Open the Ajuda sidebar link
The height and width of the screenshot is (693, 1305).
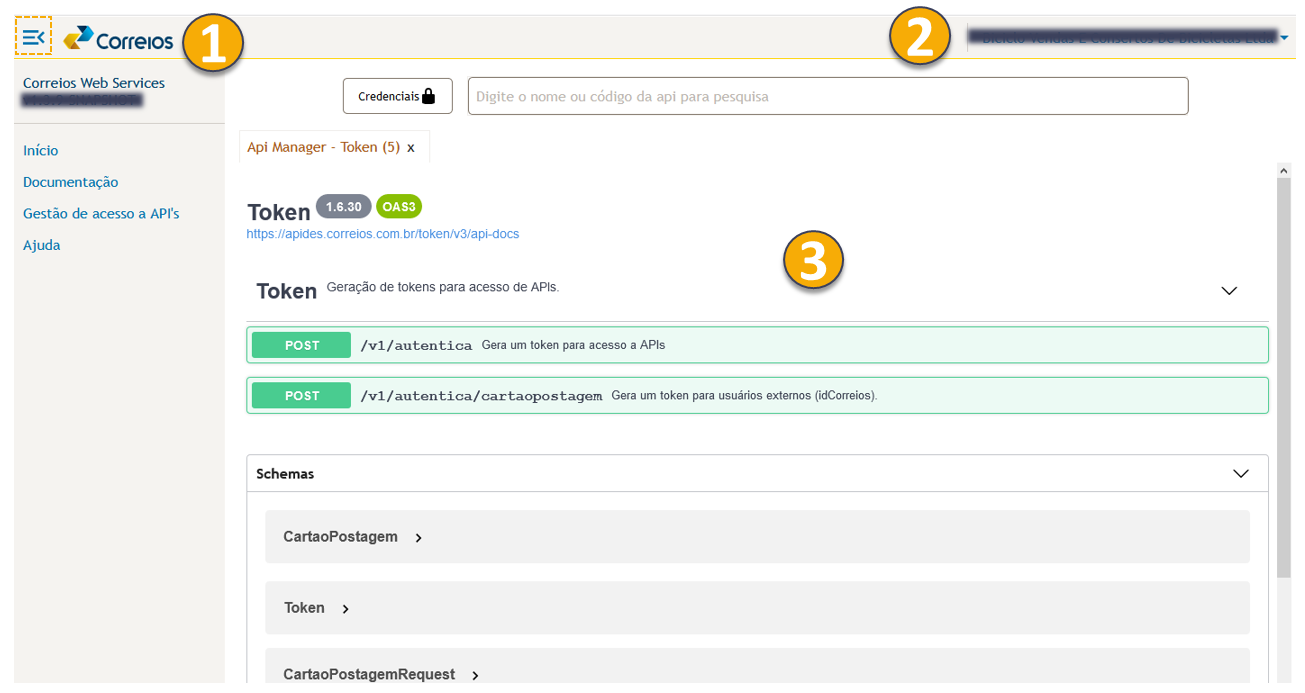(42, 245)
